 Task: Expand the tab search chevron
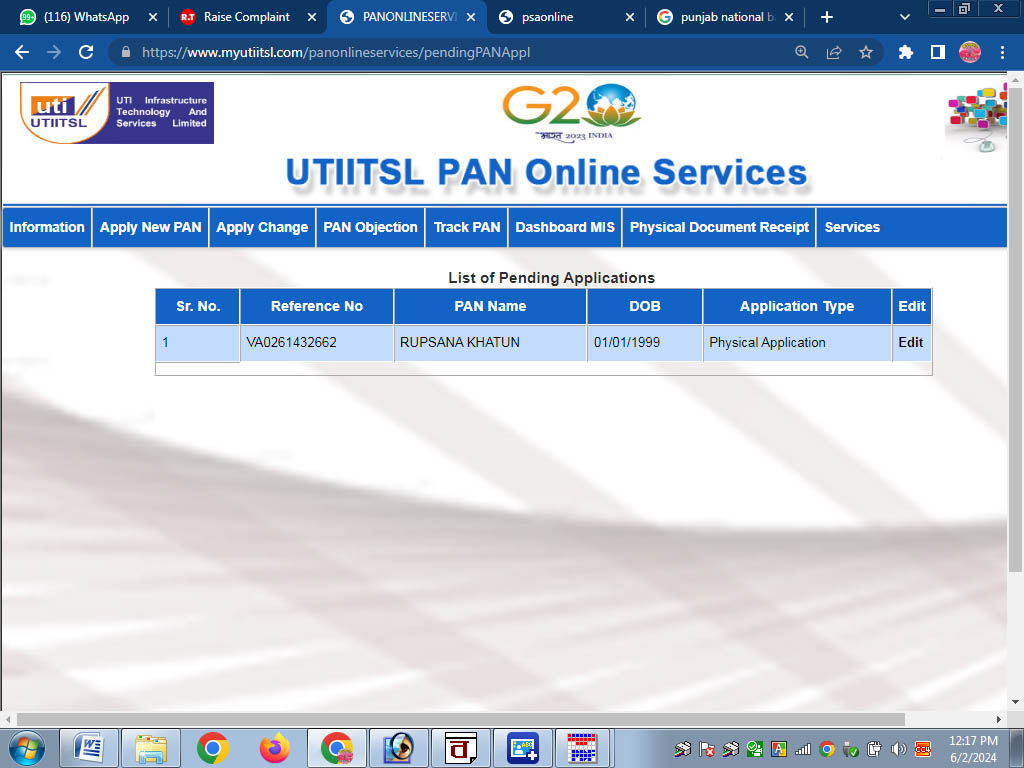[905, 17]
